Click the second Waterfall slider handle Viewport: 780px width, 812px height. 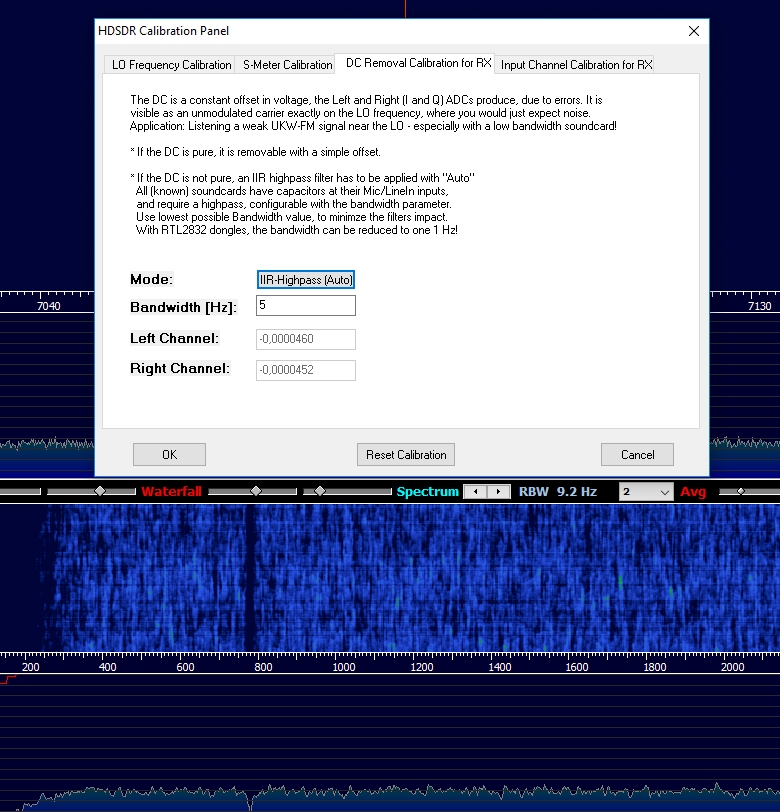[x=256, y=491]
